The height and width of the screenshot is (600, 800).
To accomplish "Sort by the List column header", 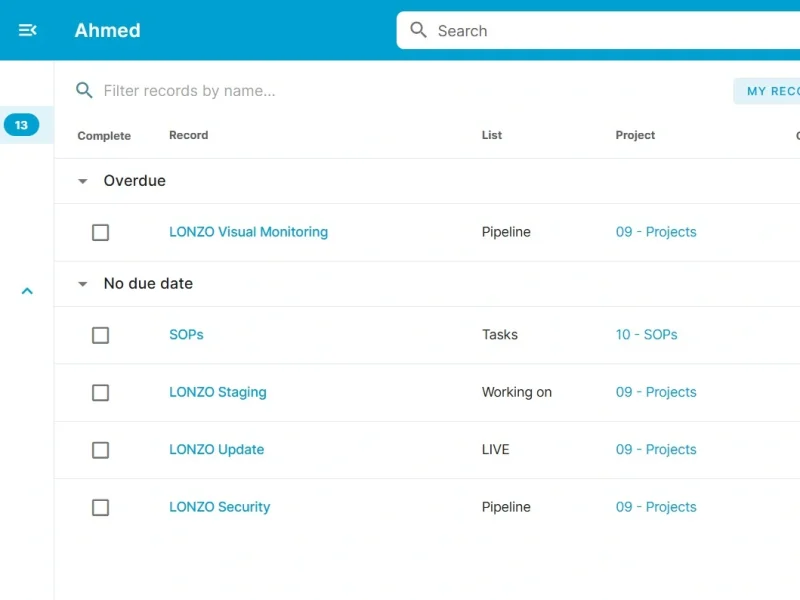I will coord(492,135).
